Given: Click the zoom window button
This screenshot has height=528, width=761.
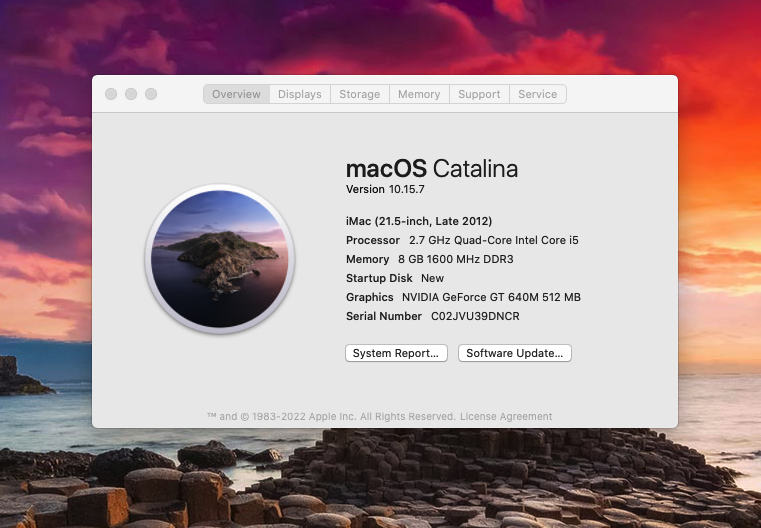Looking at the screenshot, I should tap(151, 94).
